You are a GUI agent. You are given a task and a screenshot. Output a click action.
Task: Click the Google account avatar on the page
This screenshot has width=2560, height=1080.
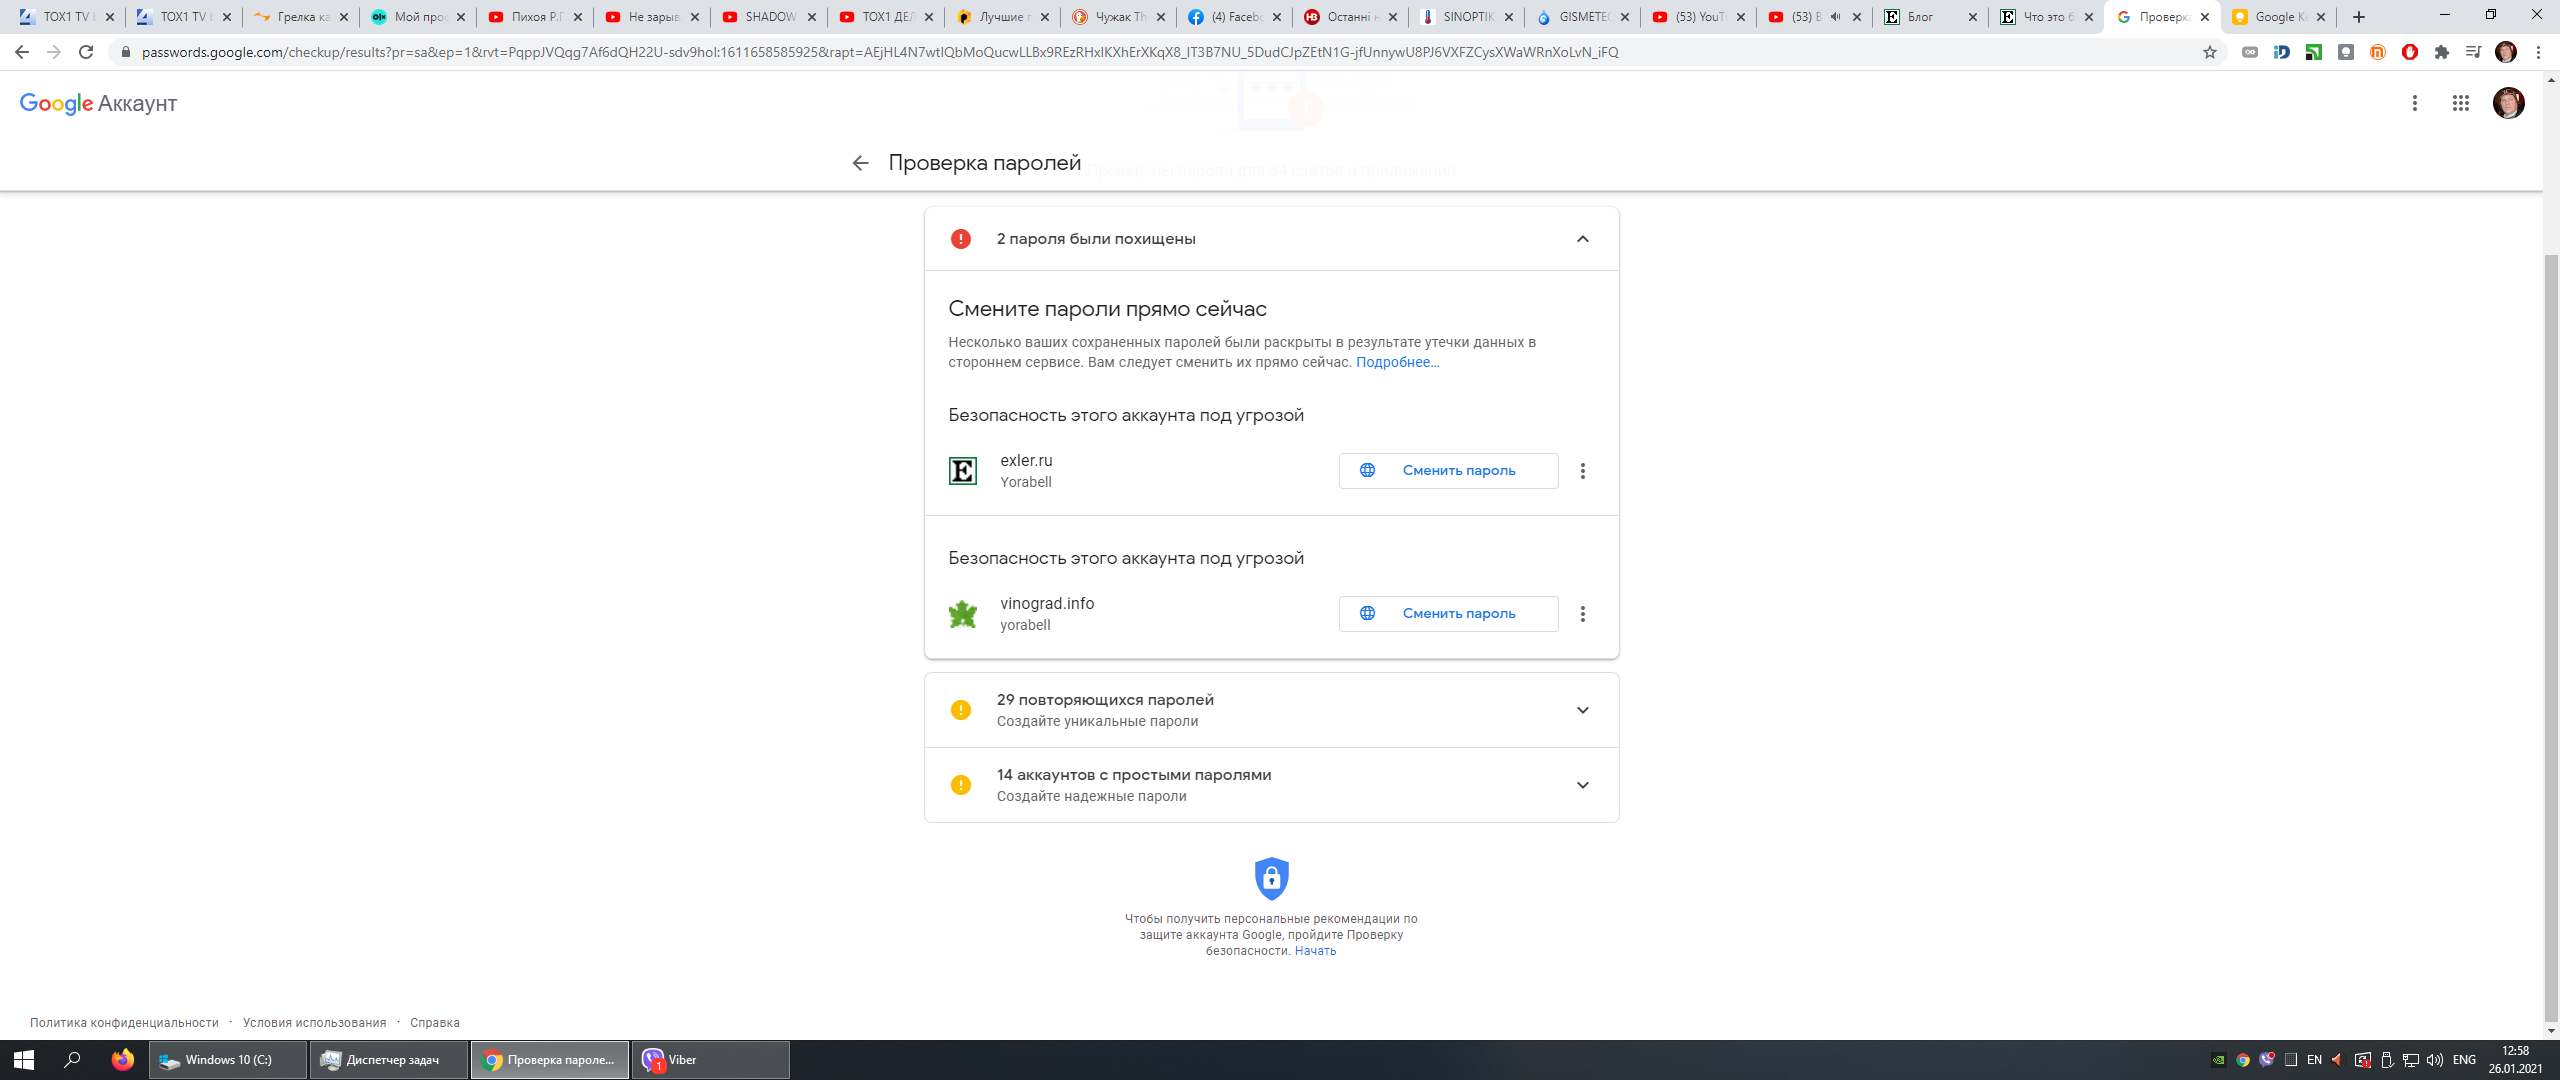coord(2508,103)
